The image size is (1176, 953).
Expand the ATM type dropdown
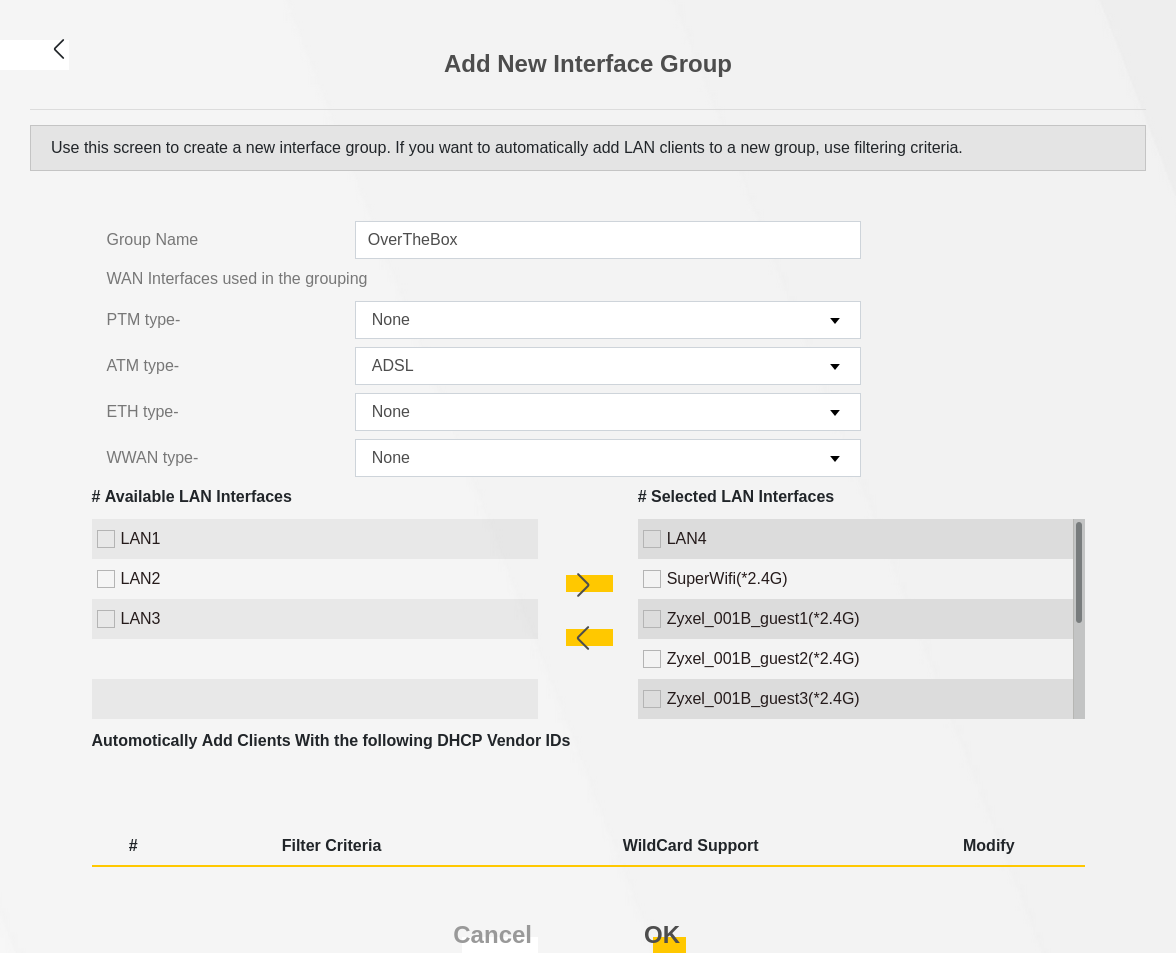pos(607,366)
